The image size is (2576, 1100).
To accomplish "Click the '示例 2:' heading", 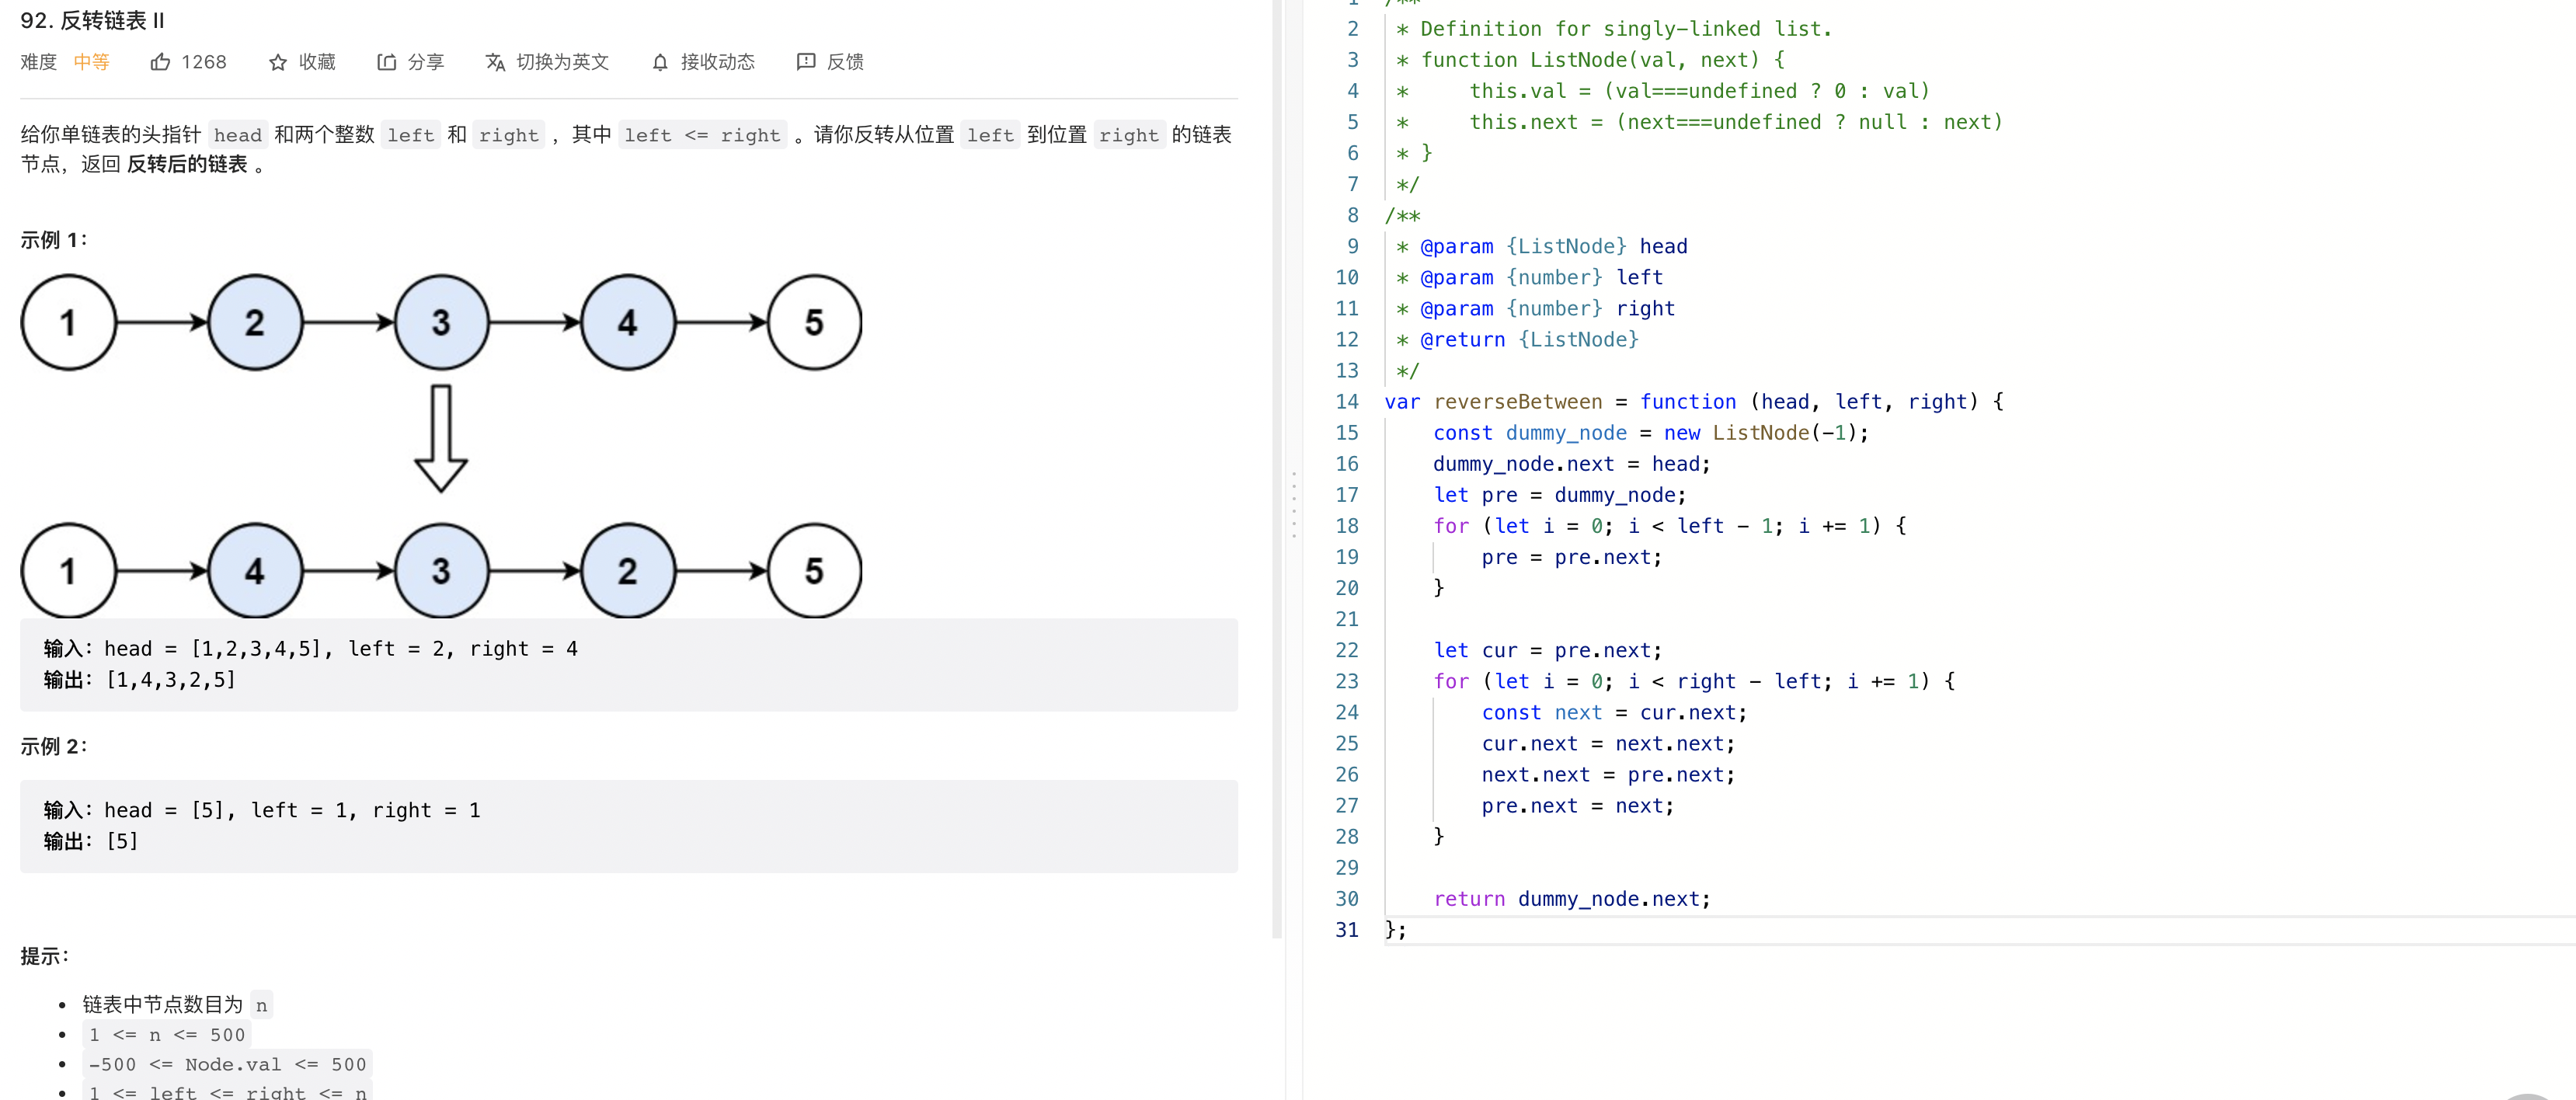I will 54,747.
